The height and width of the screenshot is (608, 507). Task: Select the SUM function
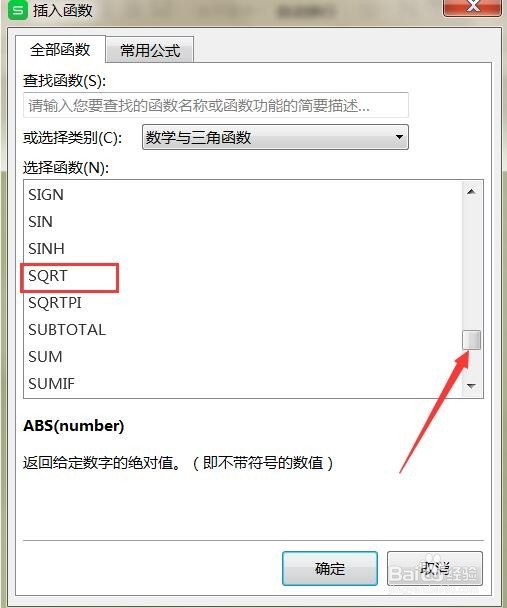243,357
